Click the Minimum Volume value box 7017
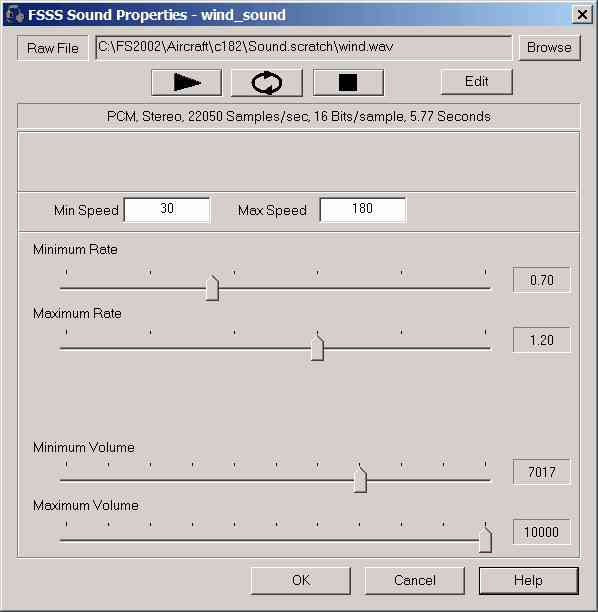 coord(542,472)
